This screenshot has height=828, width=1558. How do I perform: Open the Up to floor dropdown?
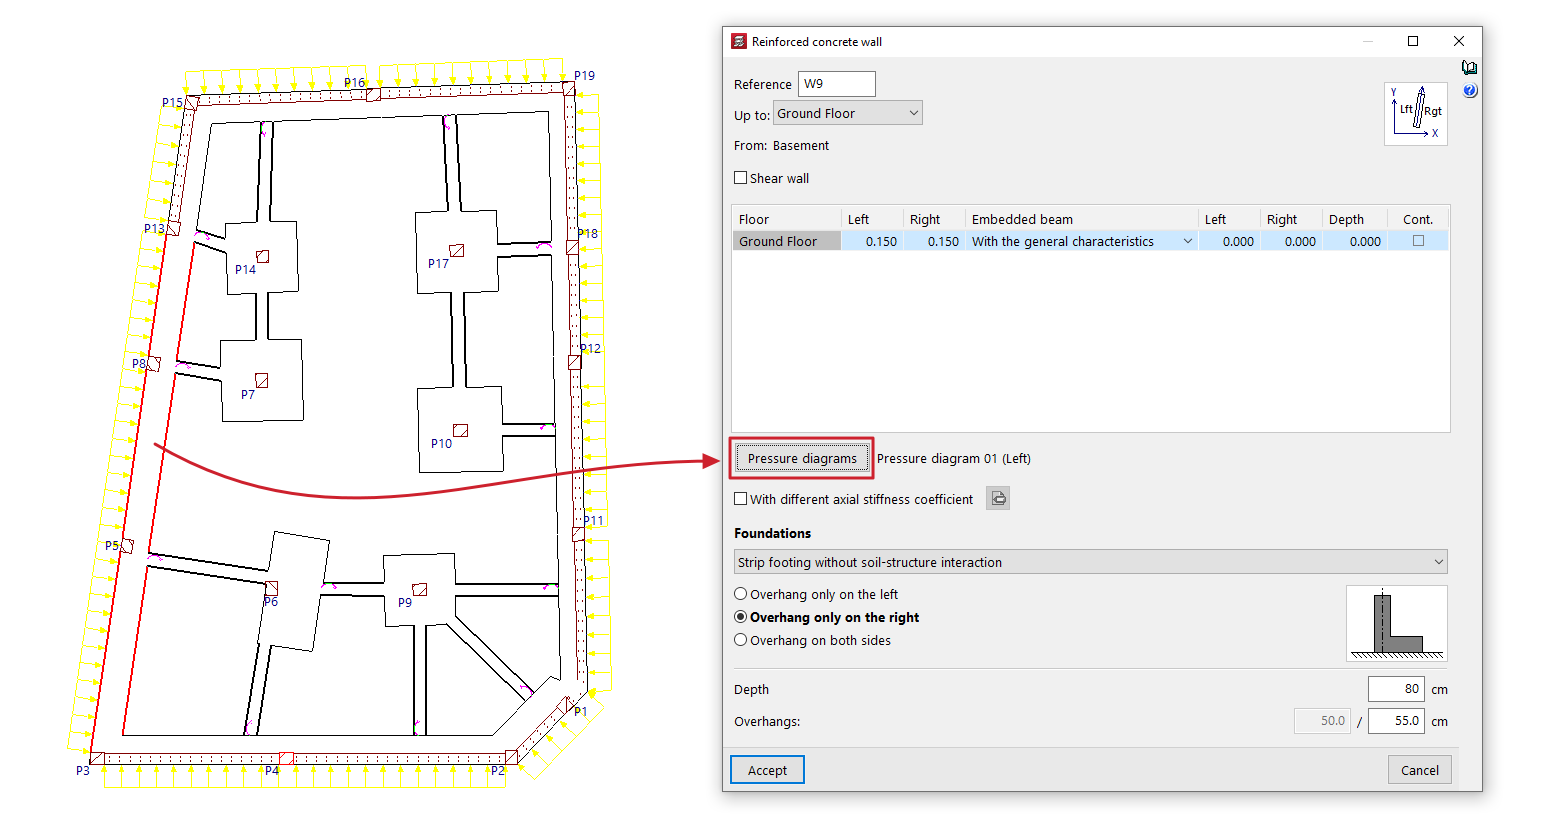pos(848,113)
